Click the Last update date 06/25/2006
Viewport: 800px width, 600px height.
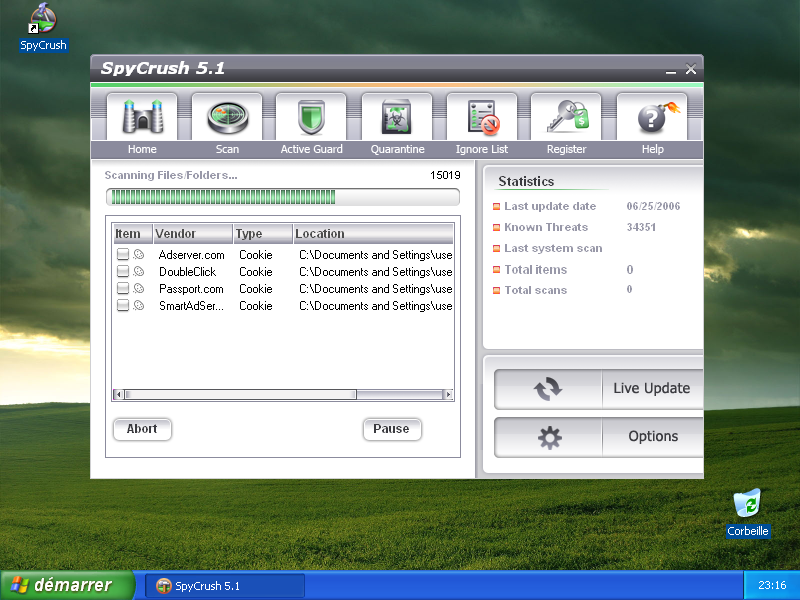point(653,206)
